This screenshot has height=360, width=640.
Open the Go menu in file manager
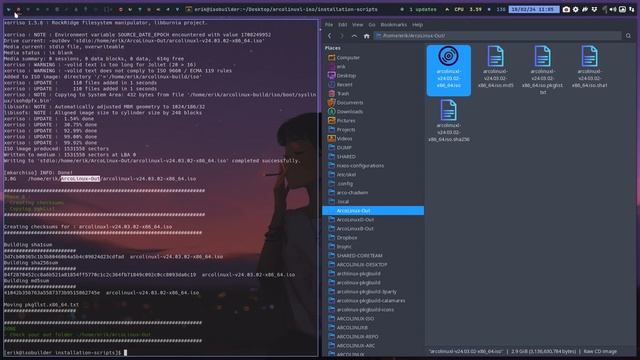pyautogui.click(x=371, y=25)
